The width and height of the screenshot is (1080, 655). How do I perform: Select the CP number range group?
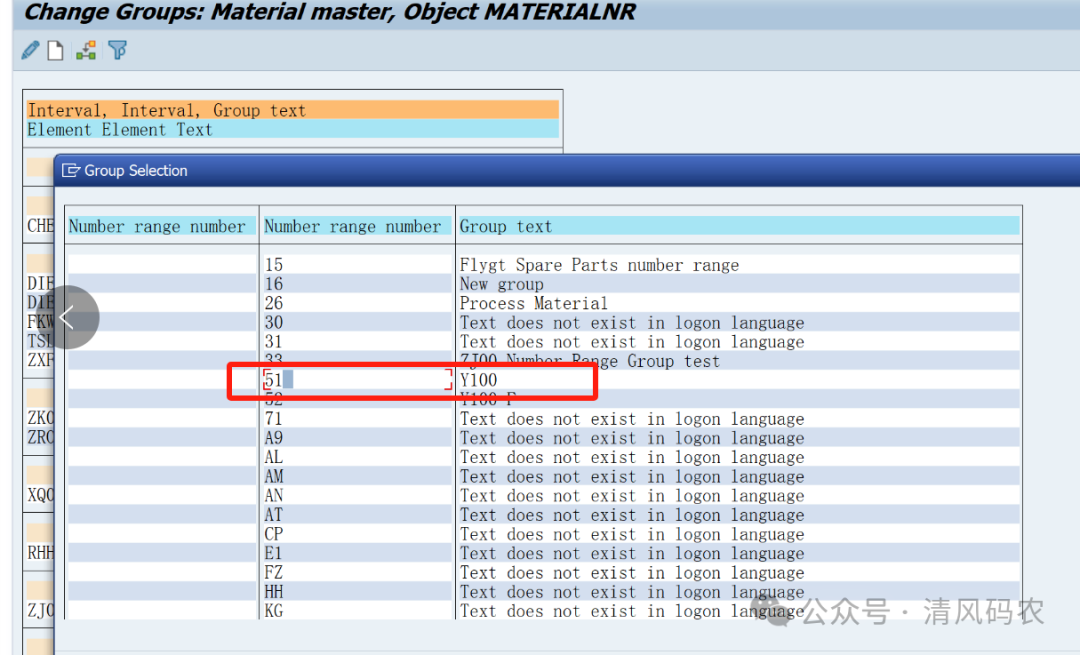coord(274,534)
